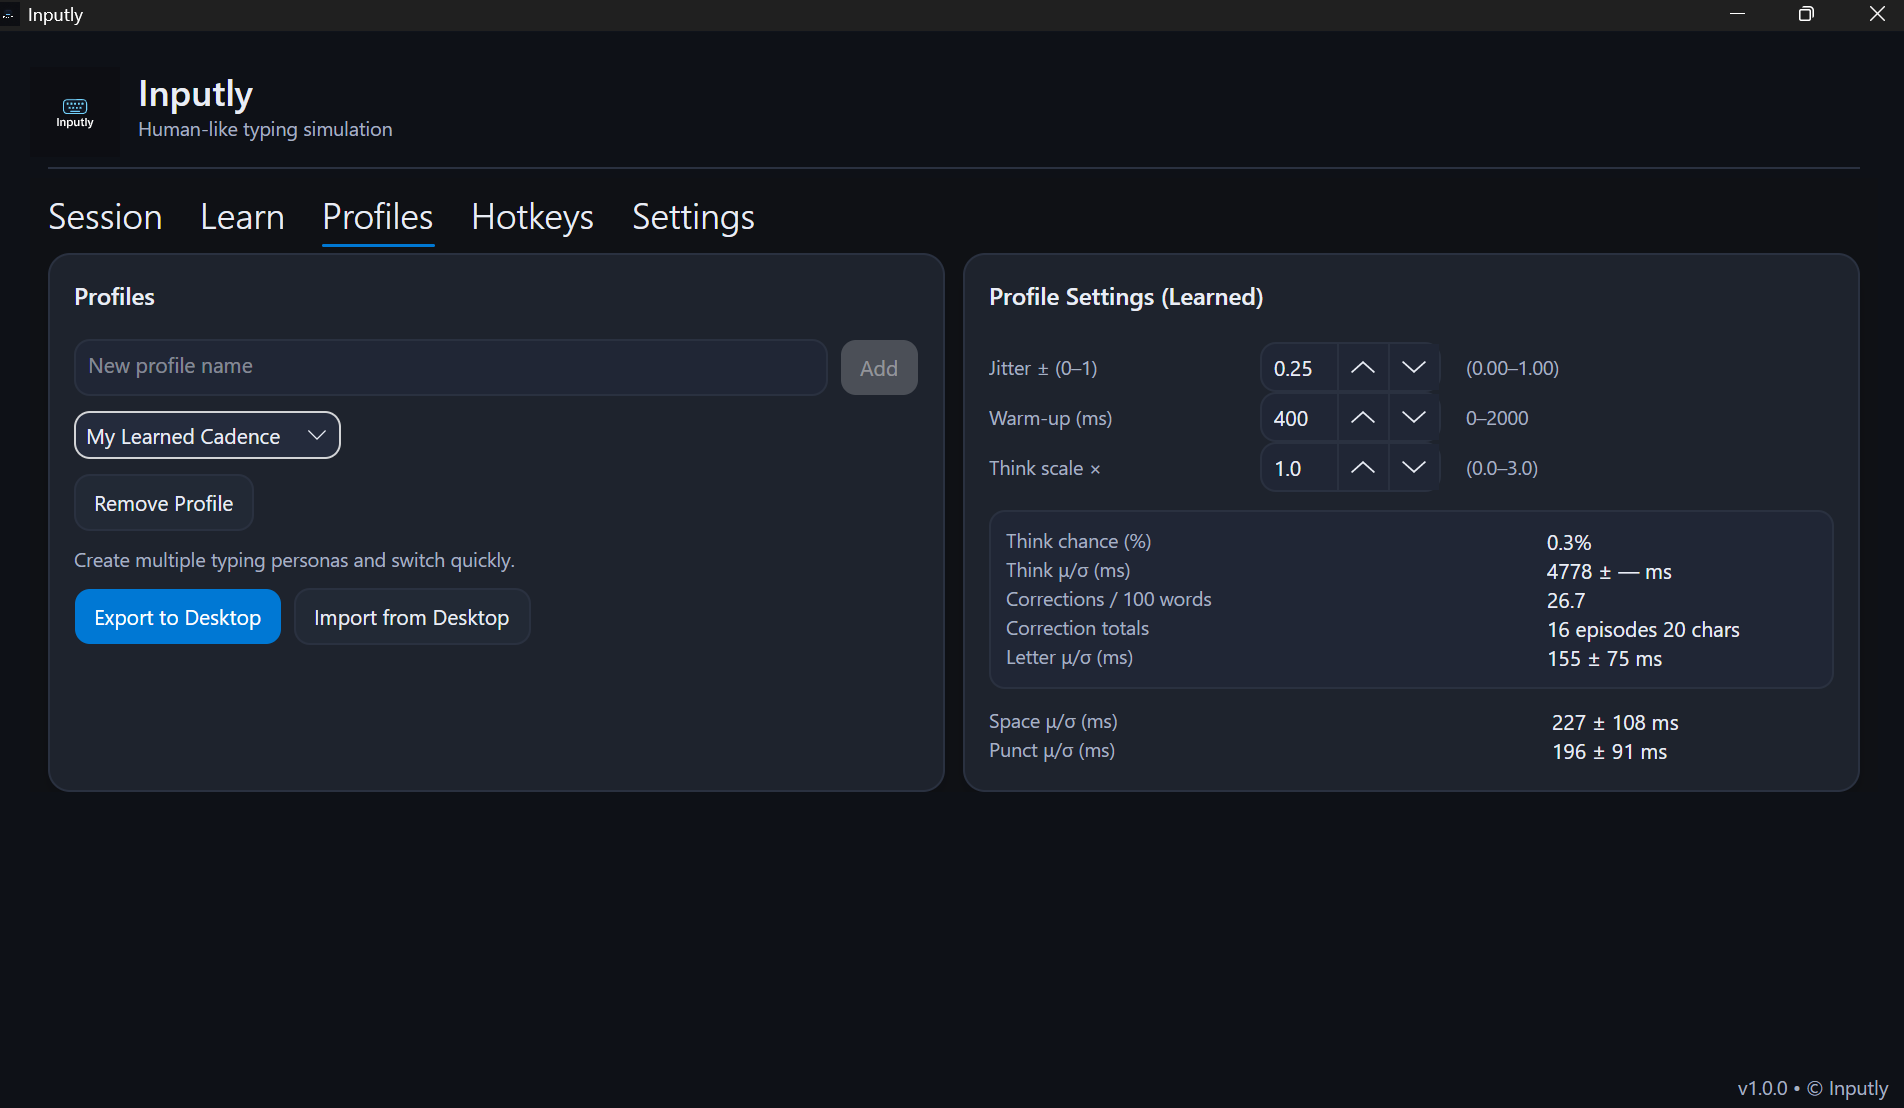
Task: Decrease Warm-up ms with down arrow
Action: click(1413, 418)
